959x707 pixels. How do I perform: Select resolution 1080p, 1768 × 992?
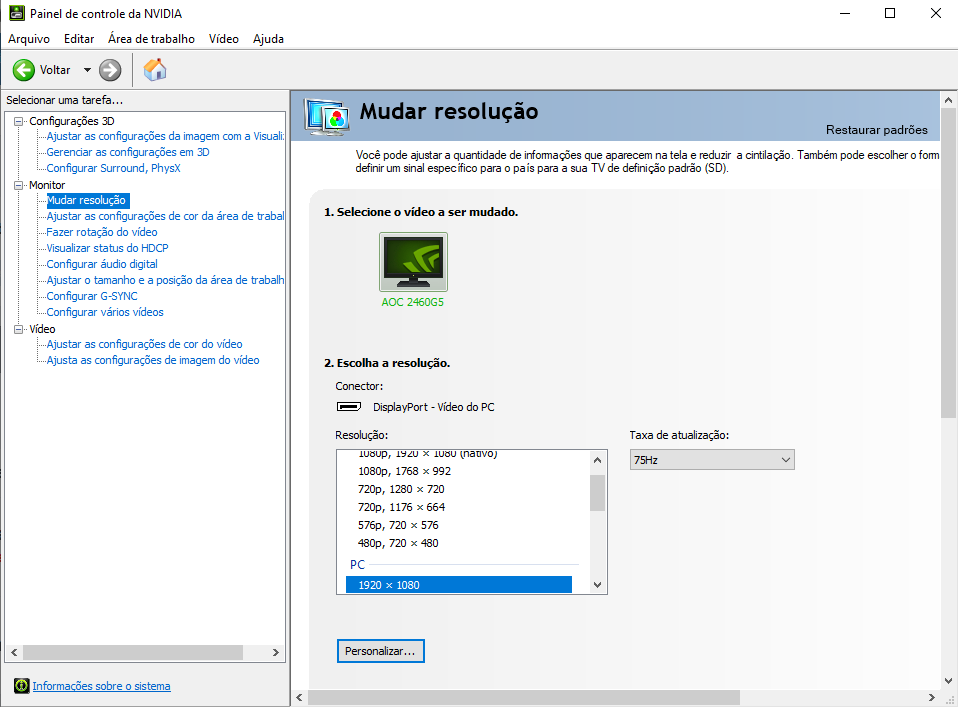point(404,471)
